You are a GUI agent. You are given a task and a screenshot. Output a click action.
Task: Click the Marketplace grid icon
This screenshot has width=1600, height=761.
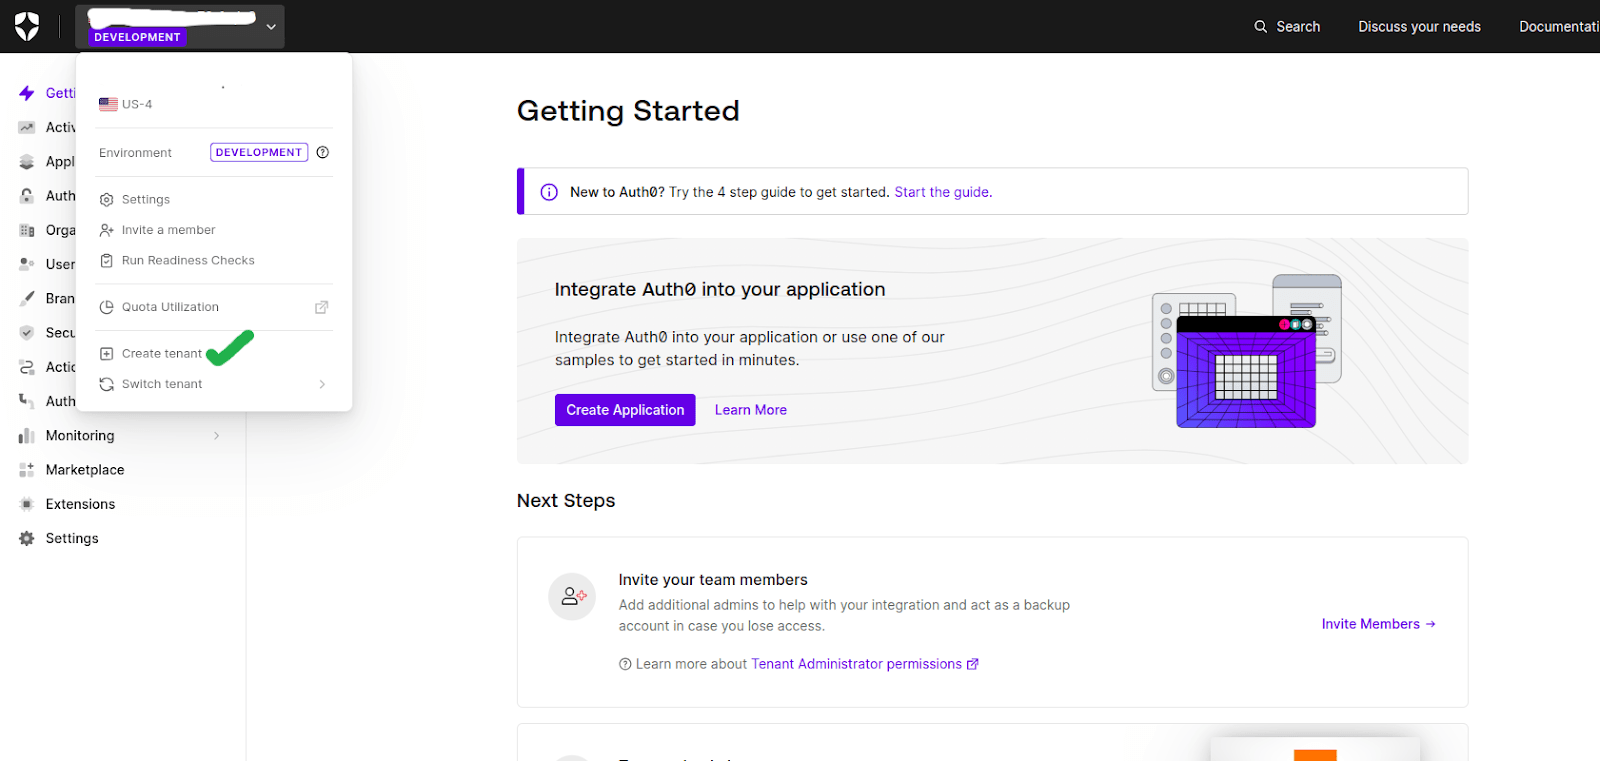point(27,470)
